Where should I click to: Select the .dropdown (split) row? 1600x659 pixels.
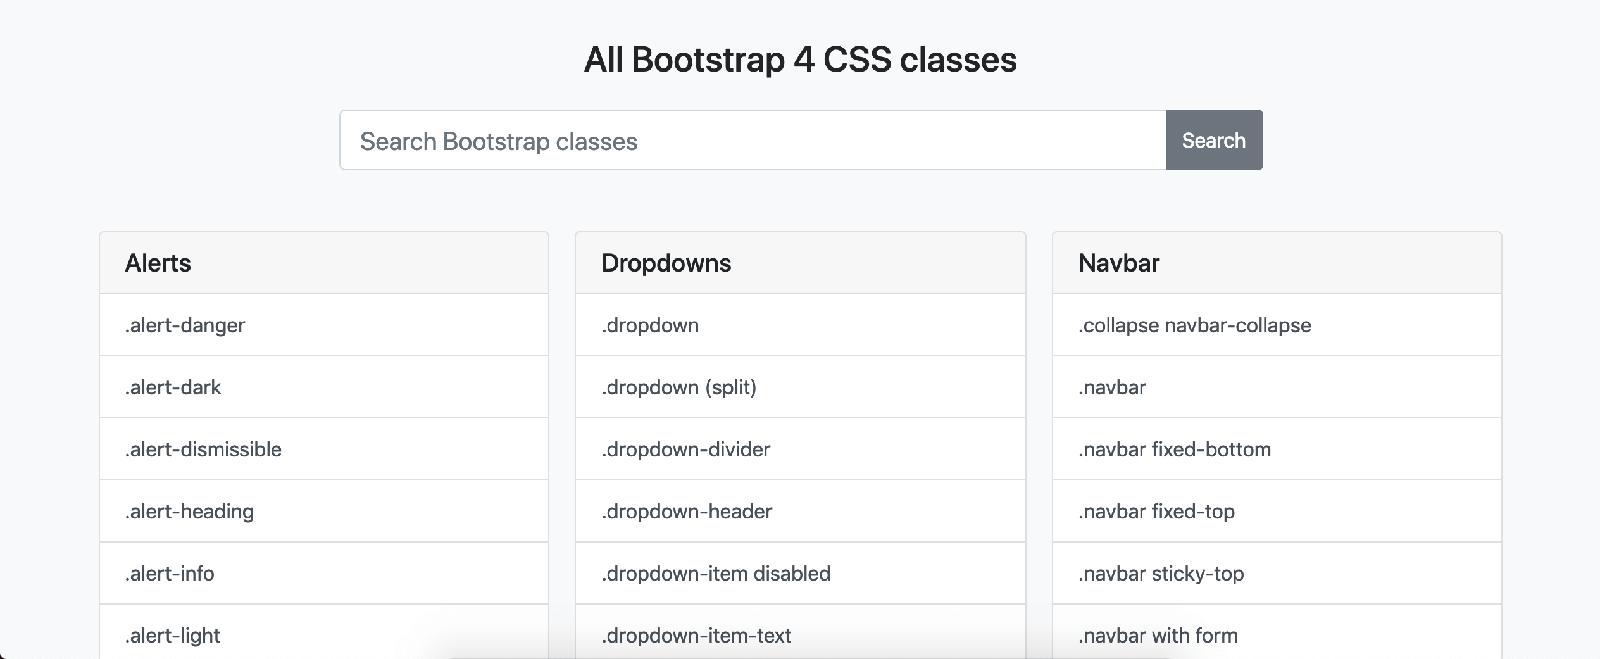[801, 387]
